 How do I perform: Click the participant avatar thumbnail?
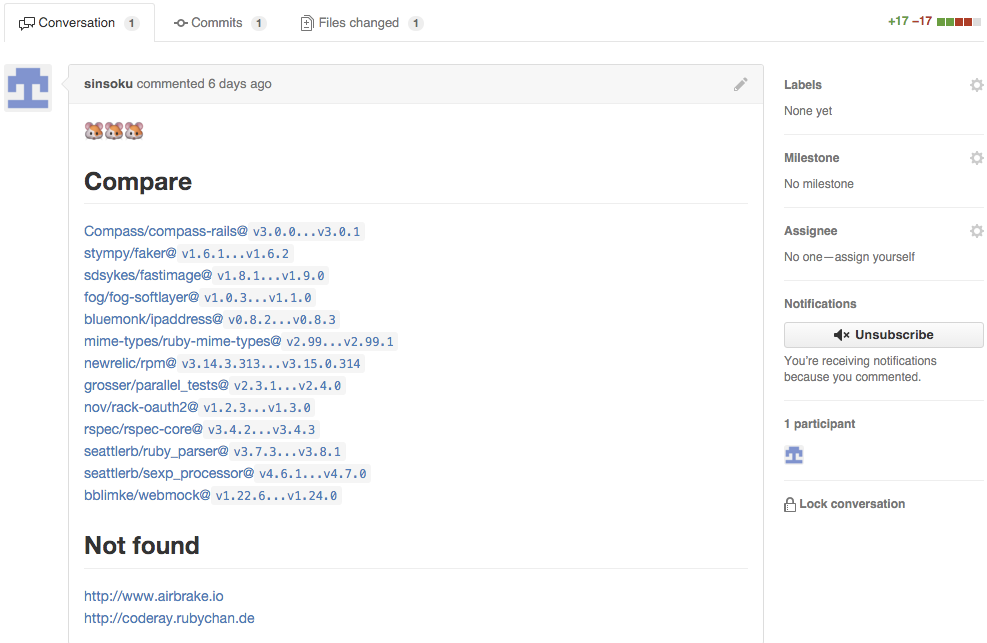[794, 454]
